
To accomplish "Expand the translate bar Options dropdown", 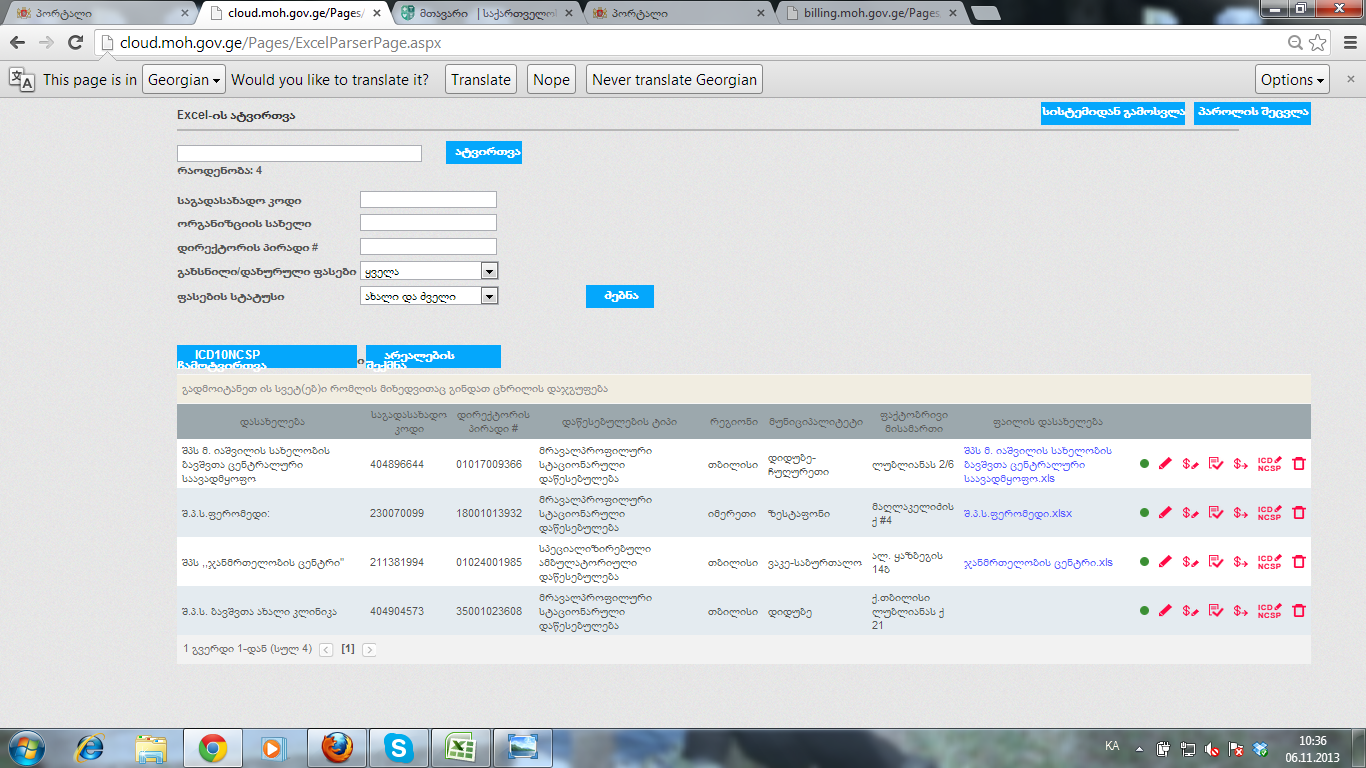I will (x=1292, y=80).
